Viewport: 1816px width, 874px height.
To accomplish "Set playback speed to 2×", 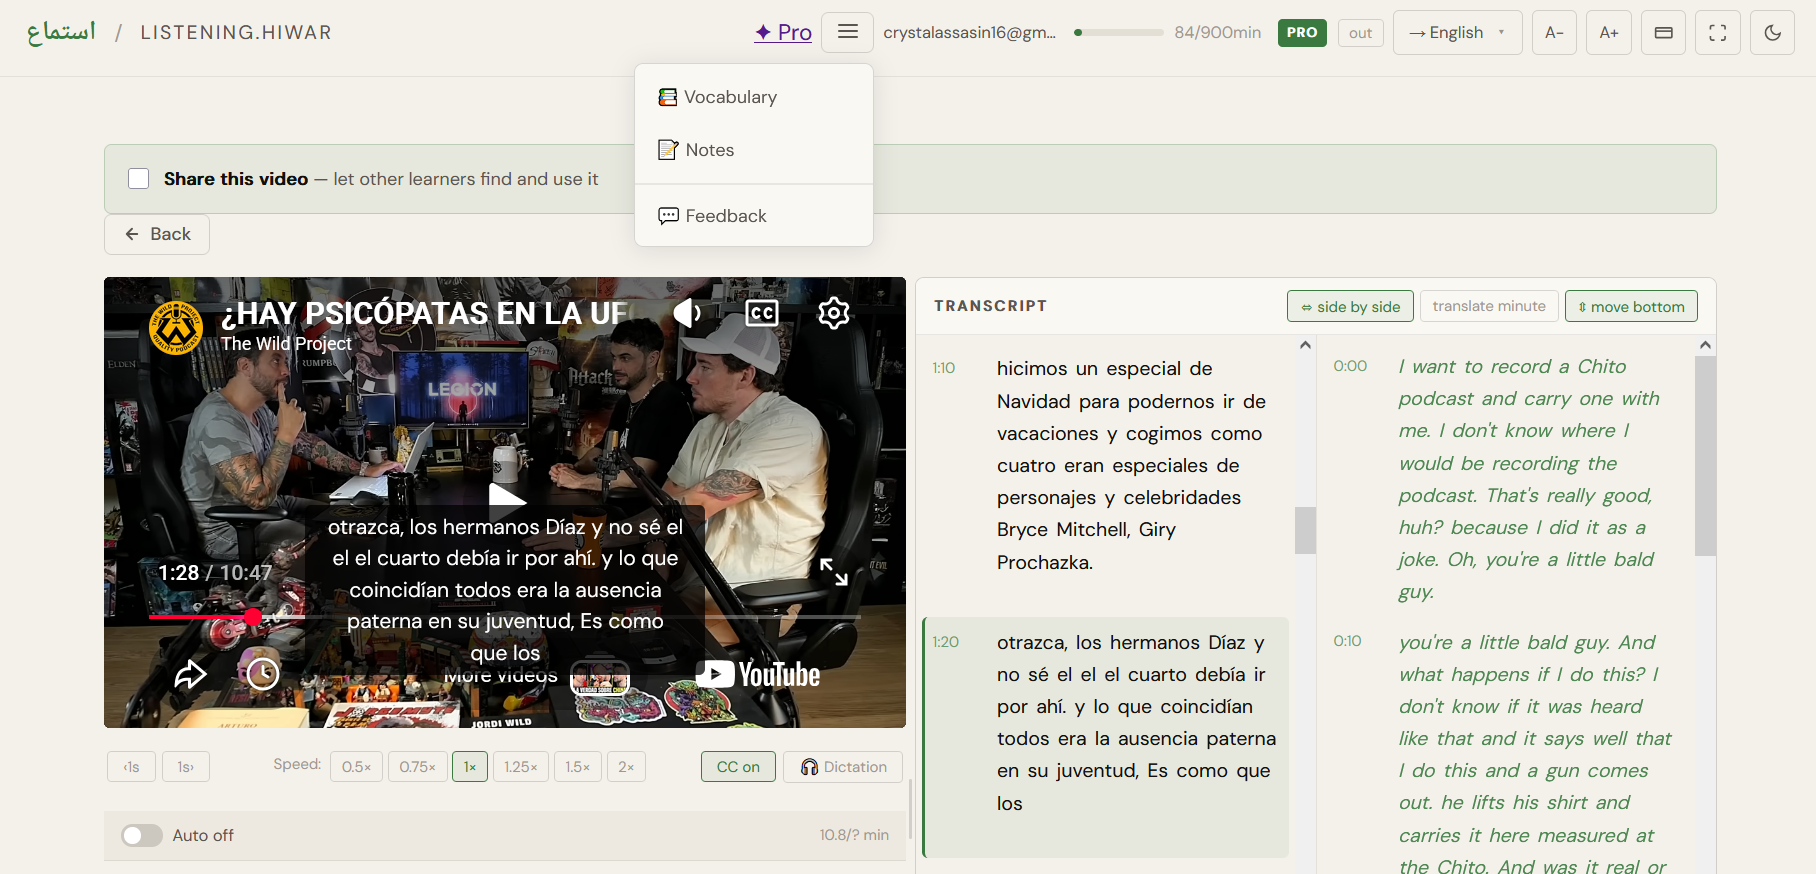I will point(626,767).
